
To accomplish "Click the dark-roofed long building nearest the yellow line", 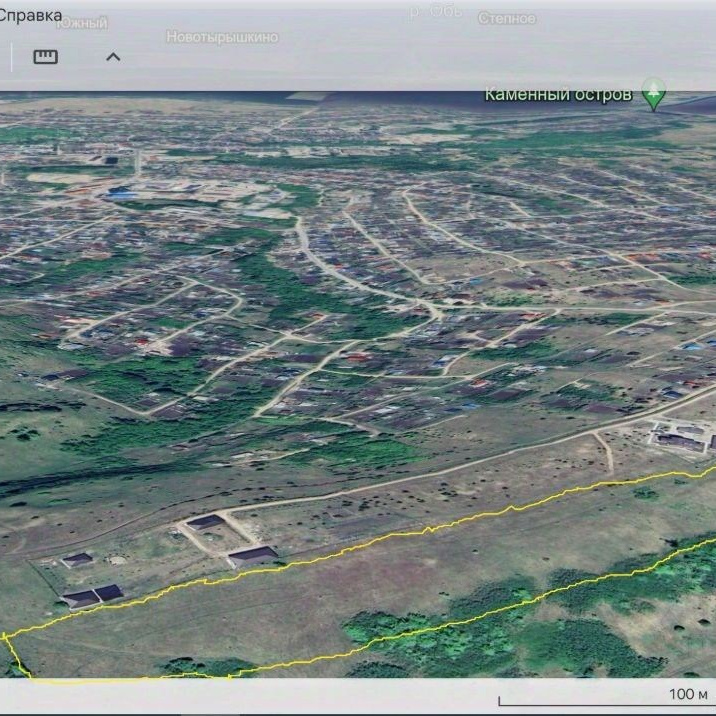I will point(252,555).
